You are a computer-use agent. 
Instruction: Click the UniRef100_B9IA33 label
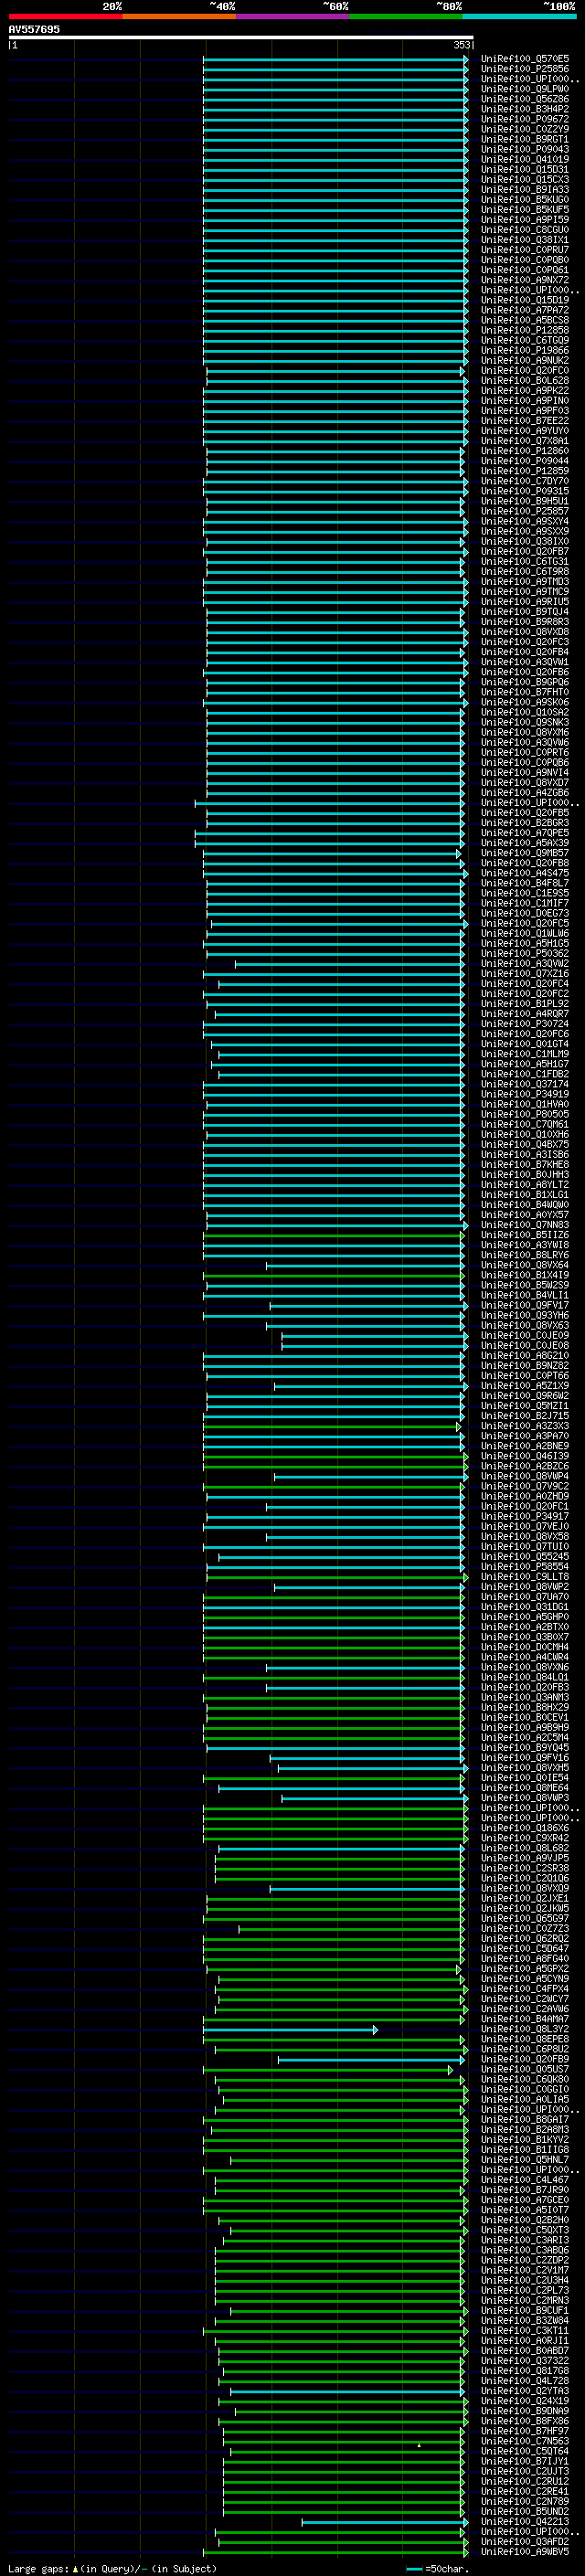click(525, 189)
